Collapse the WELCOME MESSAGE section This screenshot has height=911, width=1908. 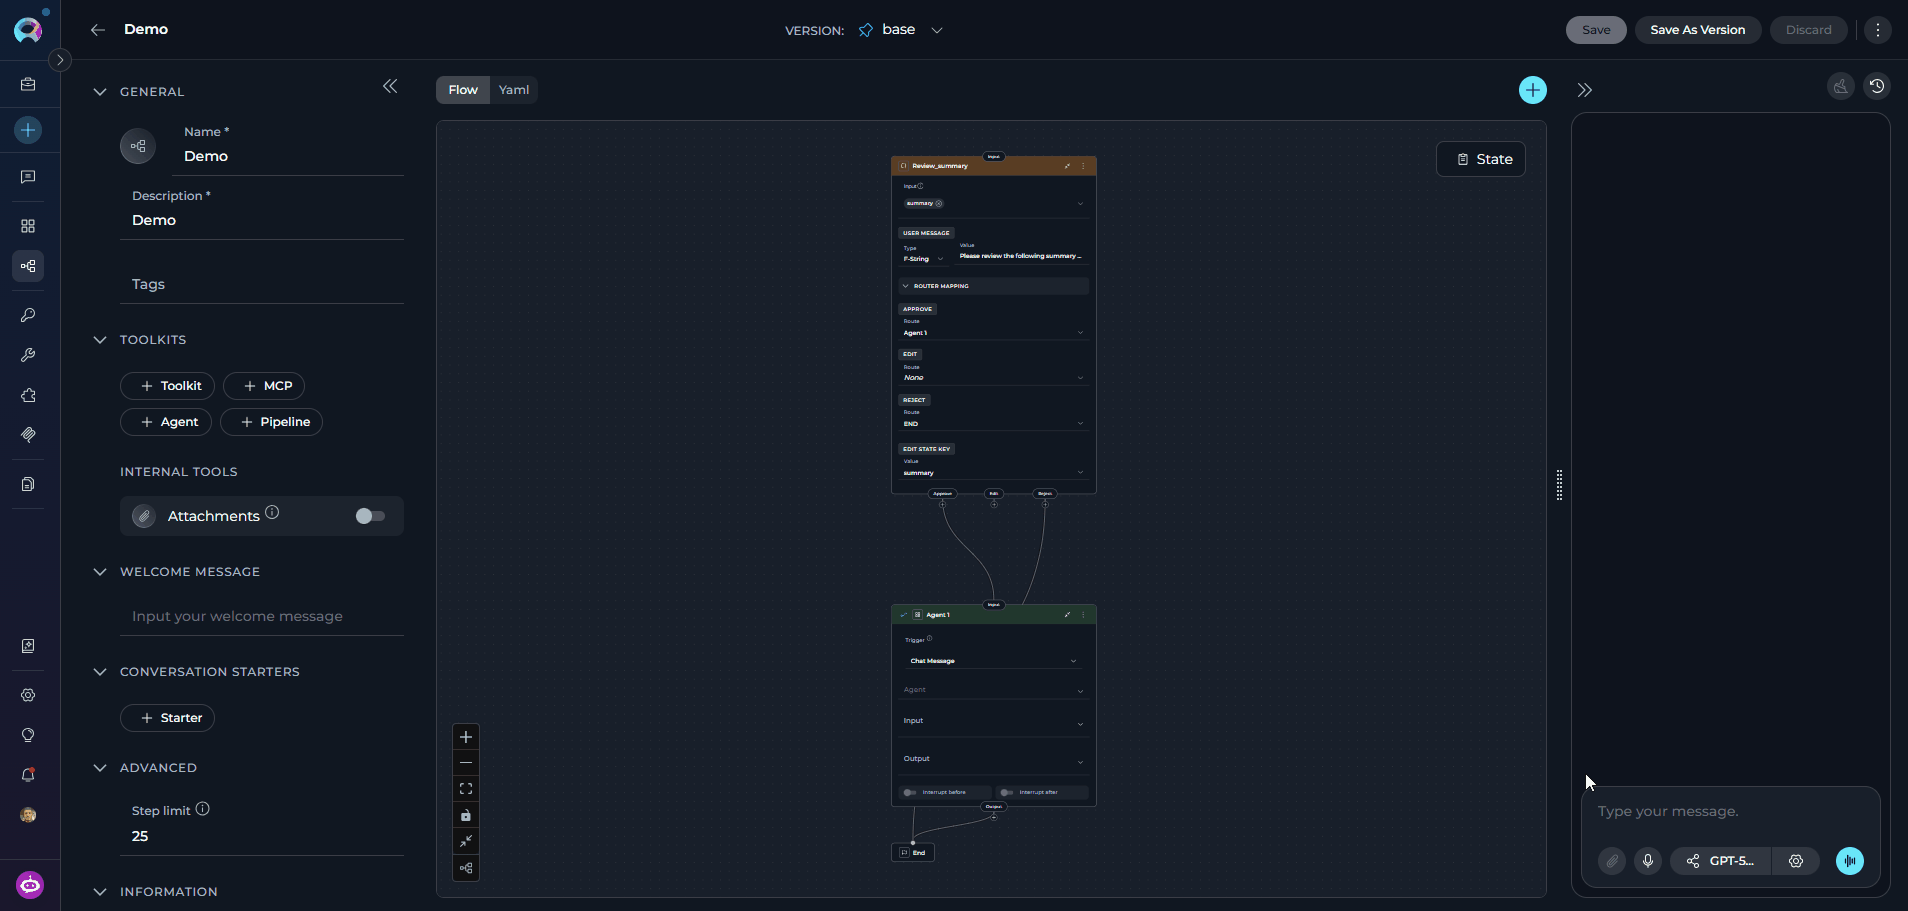click(100, 572)
